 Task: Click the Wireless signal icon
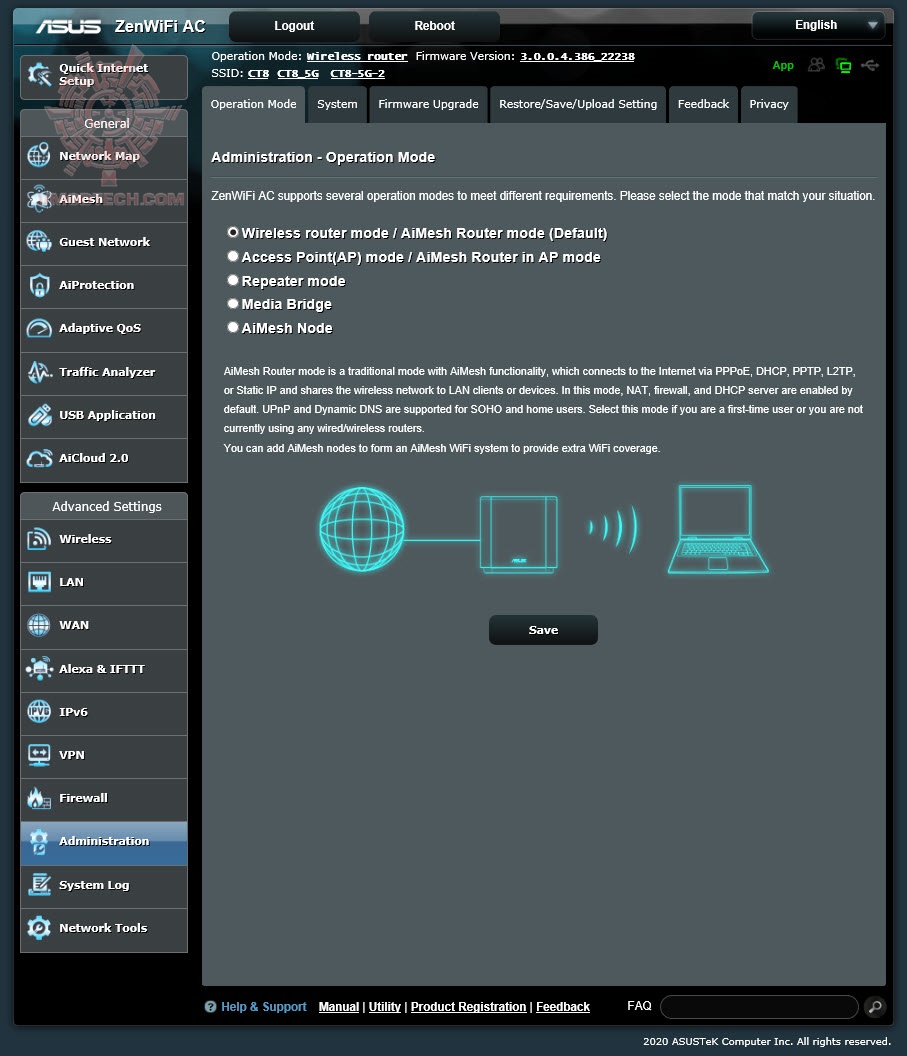pos(39,539)
